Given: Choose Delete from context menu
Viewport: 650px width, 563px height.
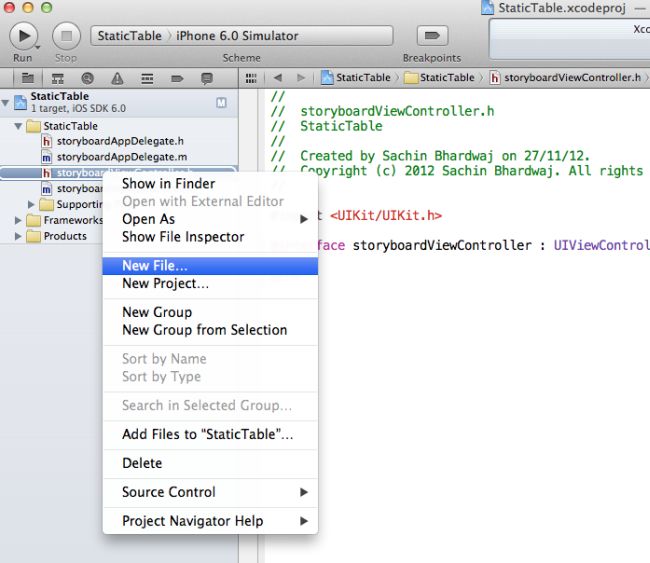Looking at the screenshot, I should (x=210, y=463).
